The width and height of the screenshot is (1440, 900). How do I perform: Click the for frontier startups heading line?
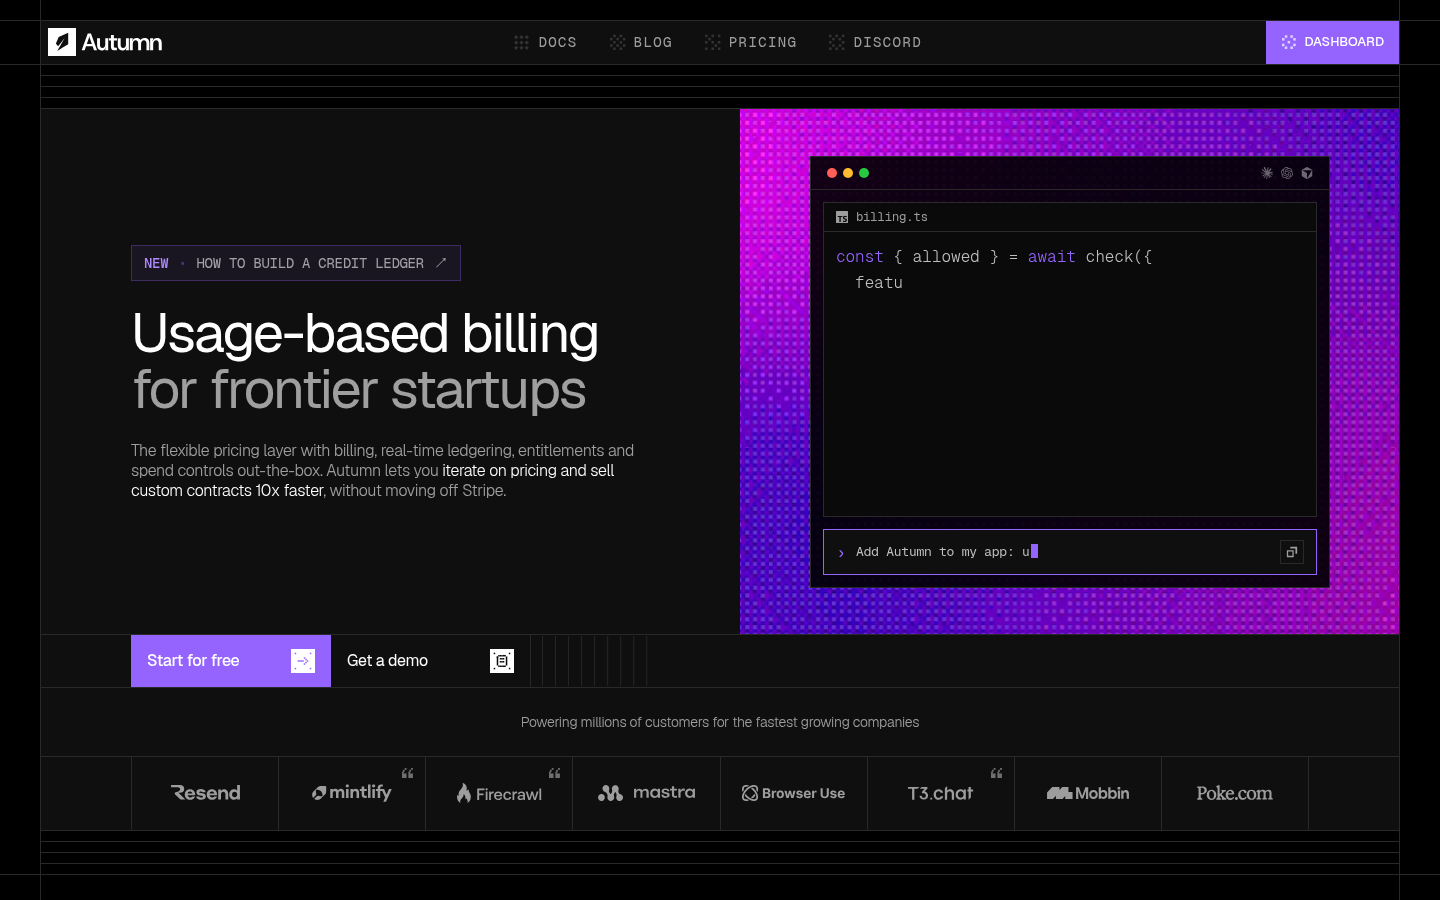click(359, 390)
